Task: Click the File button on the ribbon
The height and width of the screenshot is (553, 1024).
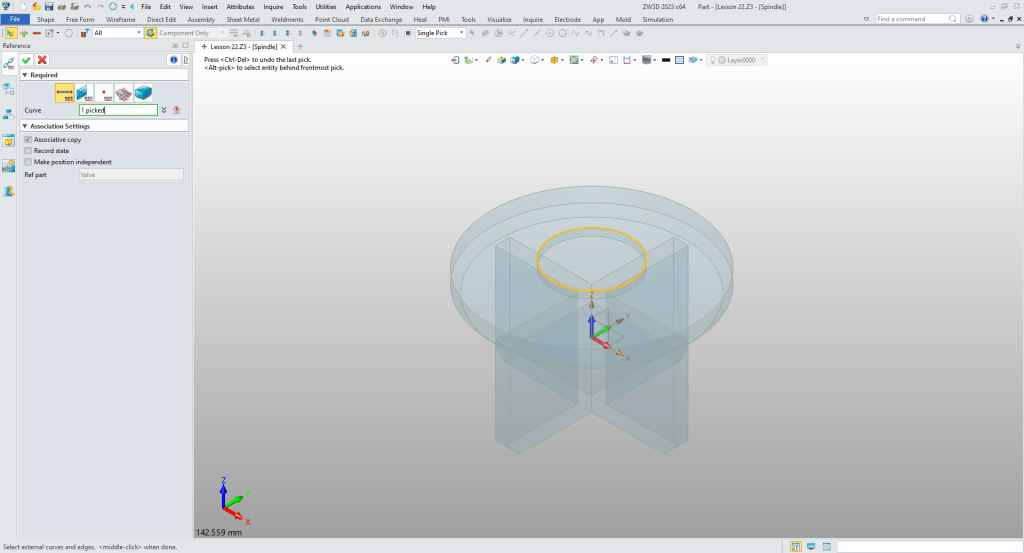Action: pyautogui.click(x=15, y=19)
